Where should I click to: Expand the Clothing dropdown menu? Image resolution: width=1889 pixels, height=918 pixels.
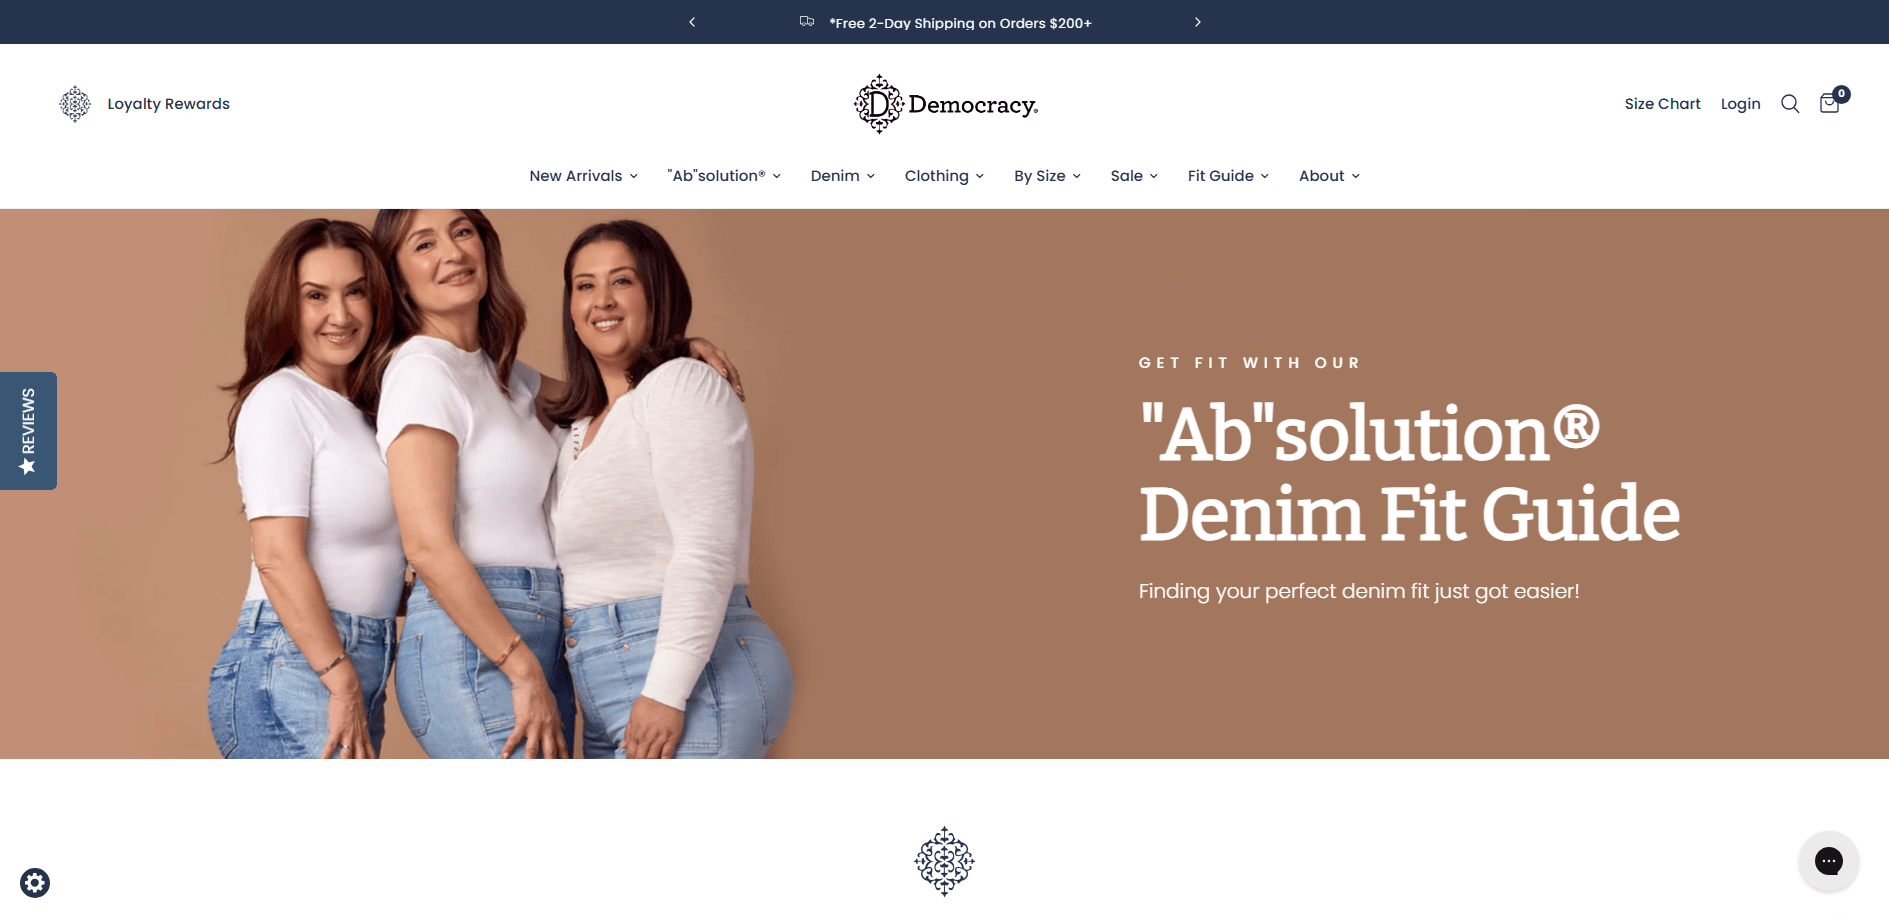944,176
